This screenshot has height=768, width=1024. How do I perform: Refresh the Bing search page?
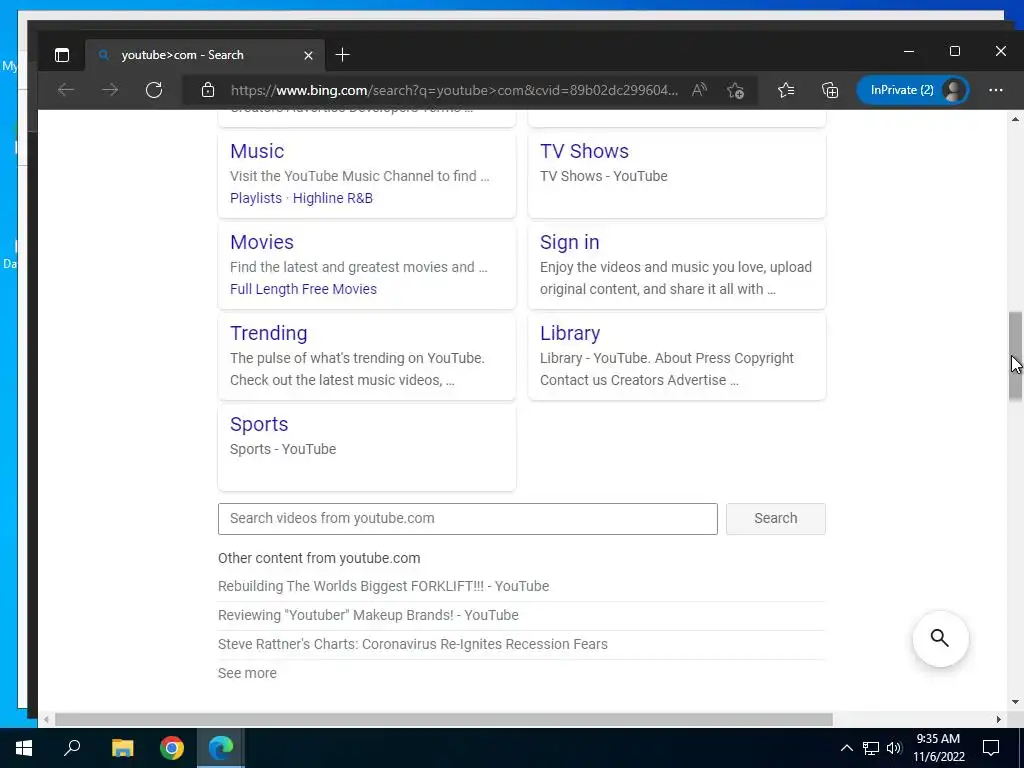tap(153, 90)
